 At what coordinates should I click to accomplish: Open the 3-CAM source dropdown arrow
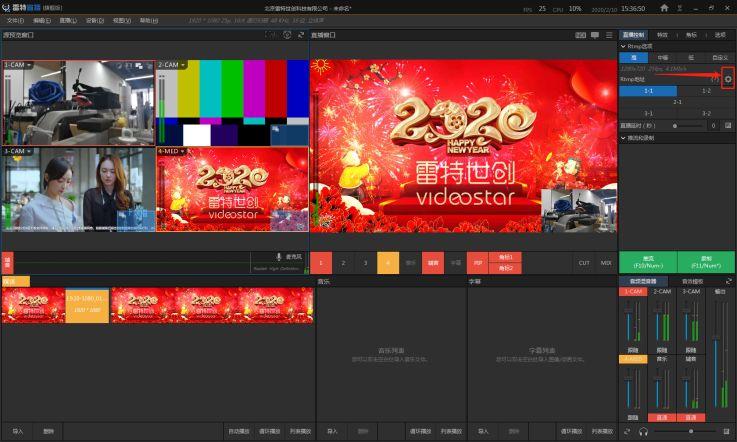pyautogui.click(x=29, y=151)
